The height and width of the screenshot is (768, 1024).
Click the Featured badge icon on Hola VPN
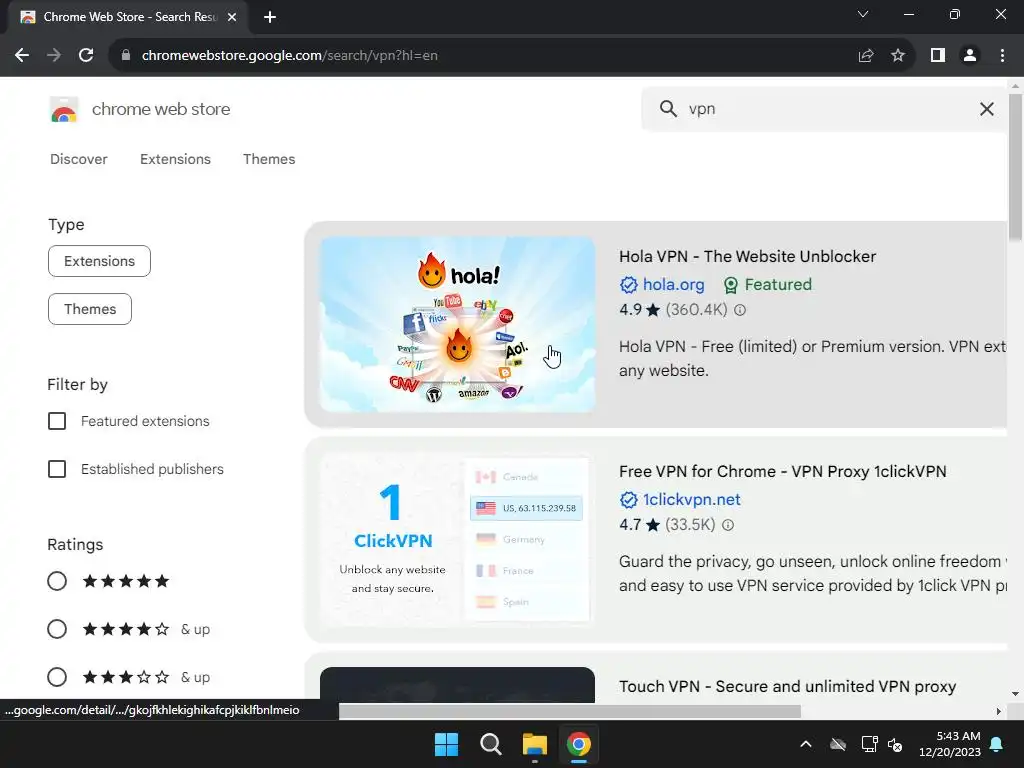[x=731, y=285]
